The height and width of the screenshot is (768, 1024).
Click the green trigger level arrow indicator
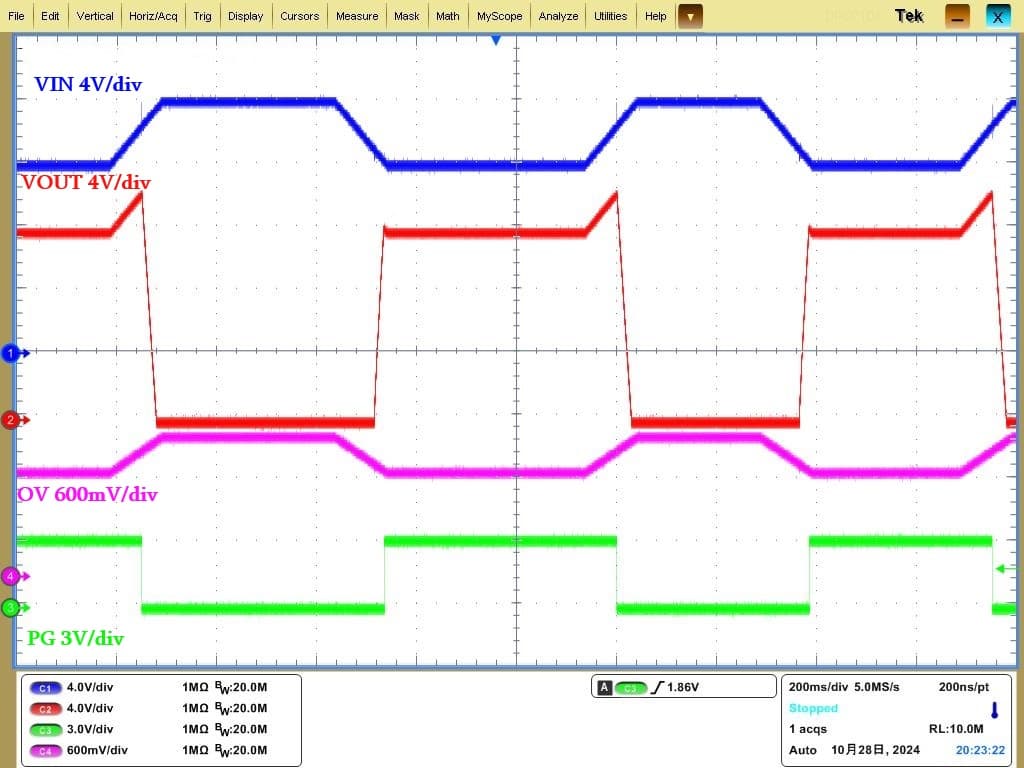tap(1003, 569)
